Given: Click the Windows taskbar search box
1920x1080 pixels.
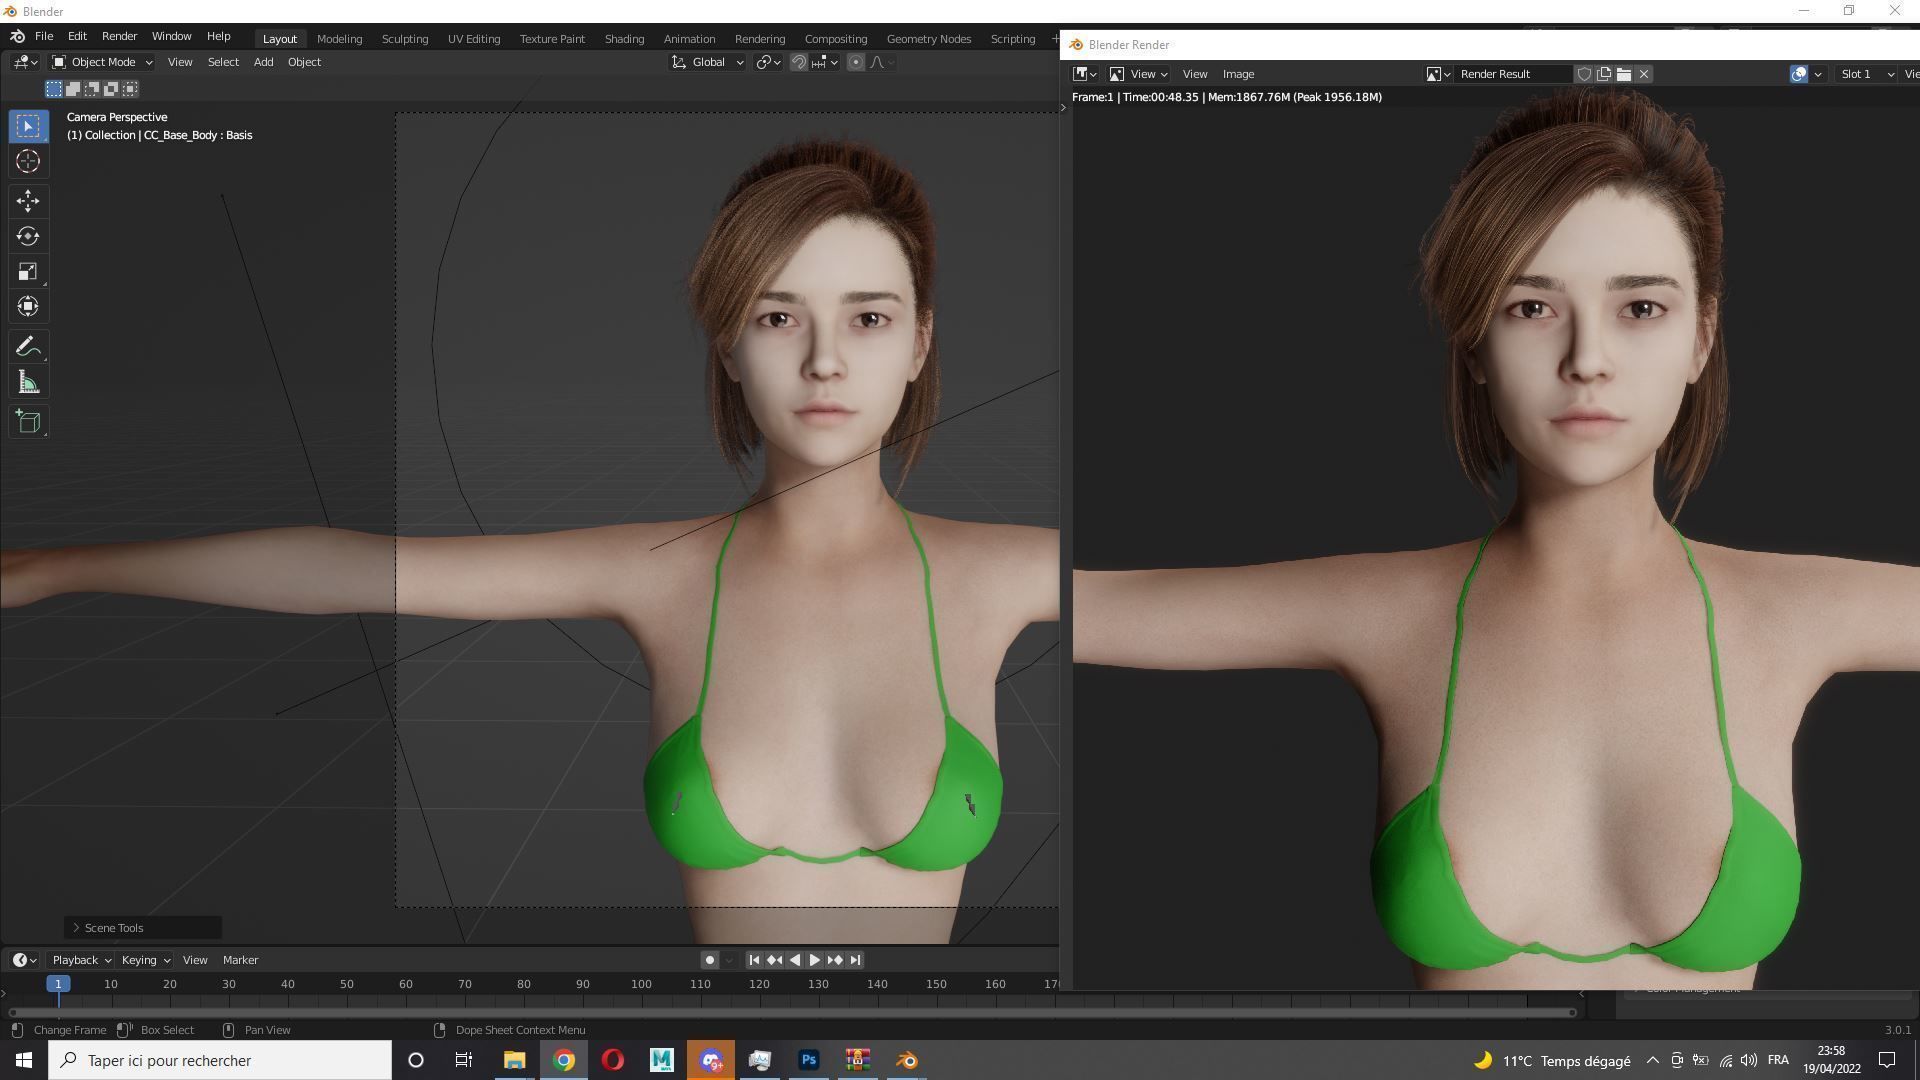Looking at the screenshot, I should click(x=220, y=1060).
